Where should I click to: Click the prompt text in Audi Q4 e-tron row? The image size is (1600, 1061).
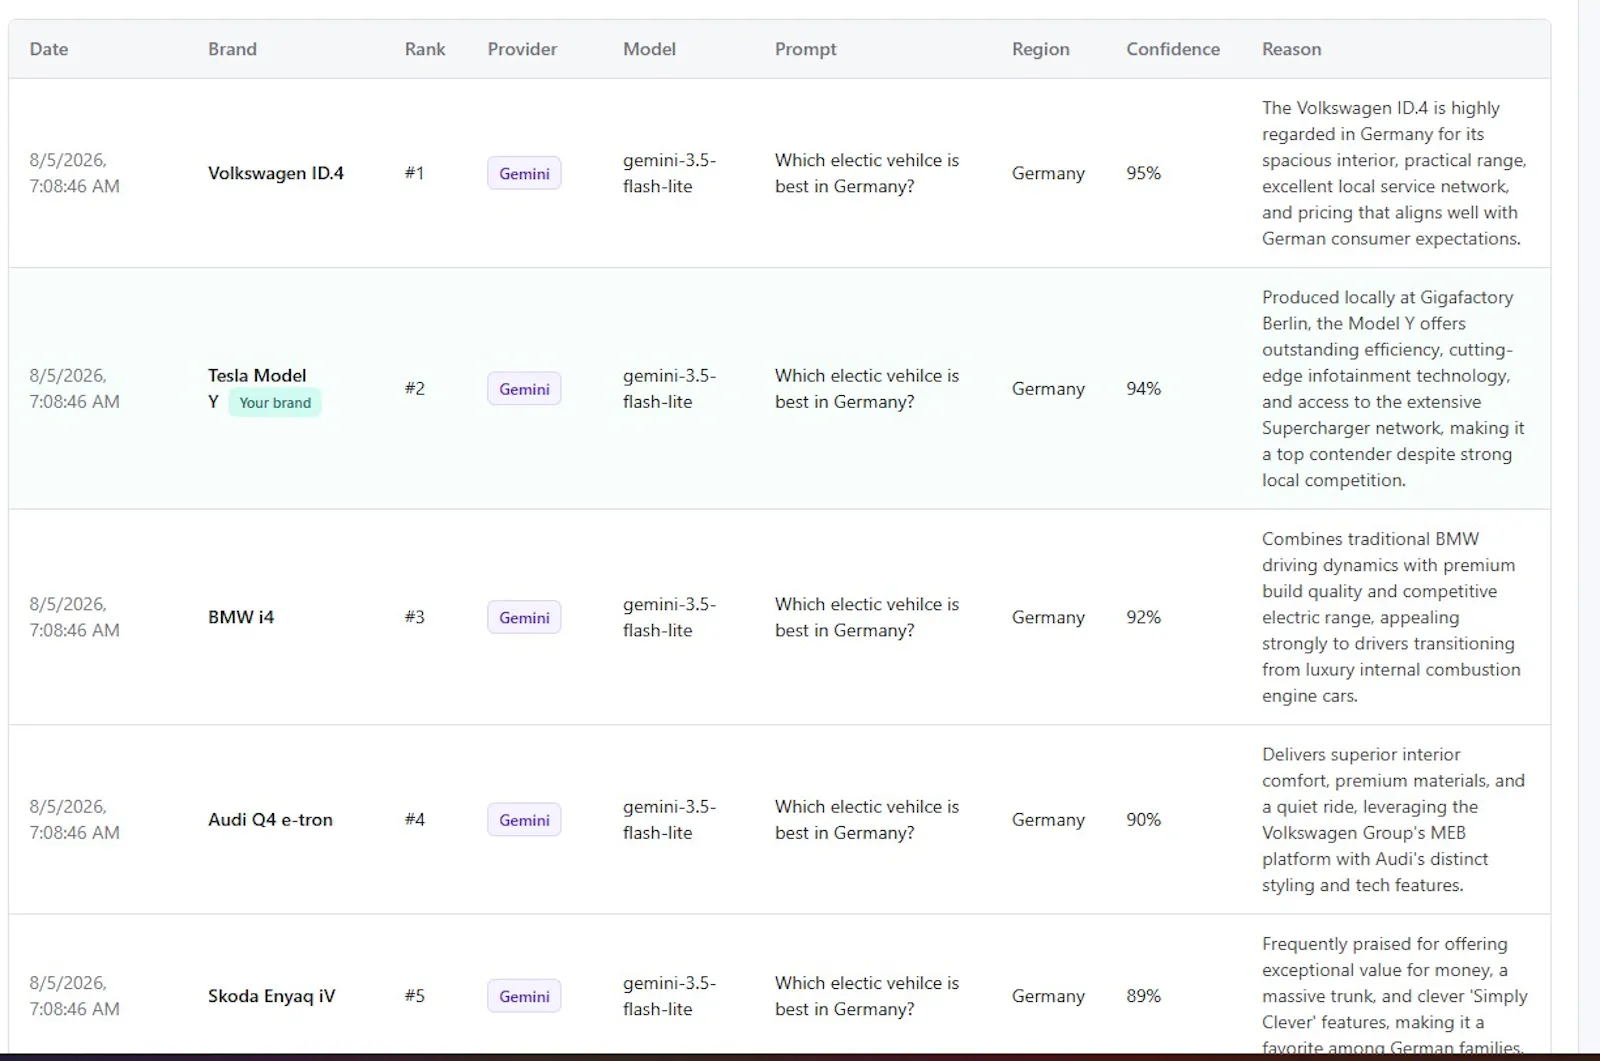coord(866,819)
